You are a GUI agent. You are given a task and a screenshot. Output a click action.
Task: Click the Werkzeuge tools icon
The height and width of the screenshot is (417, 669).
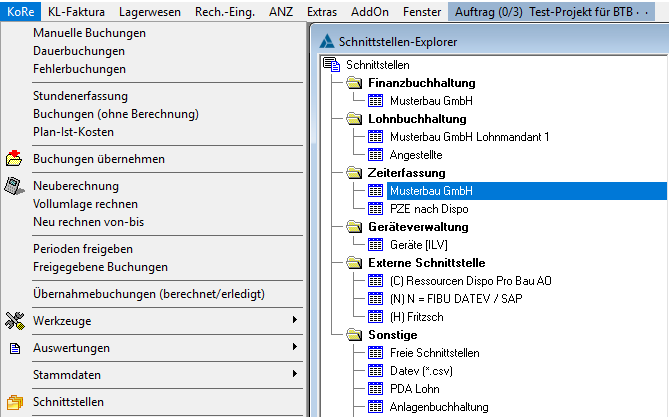(14, 320)
